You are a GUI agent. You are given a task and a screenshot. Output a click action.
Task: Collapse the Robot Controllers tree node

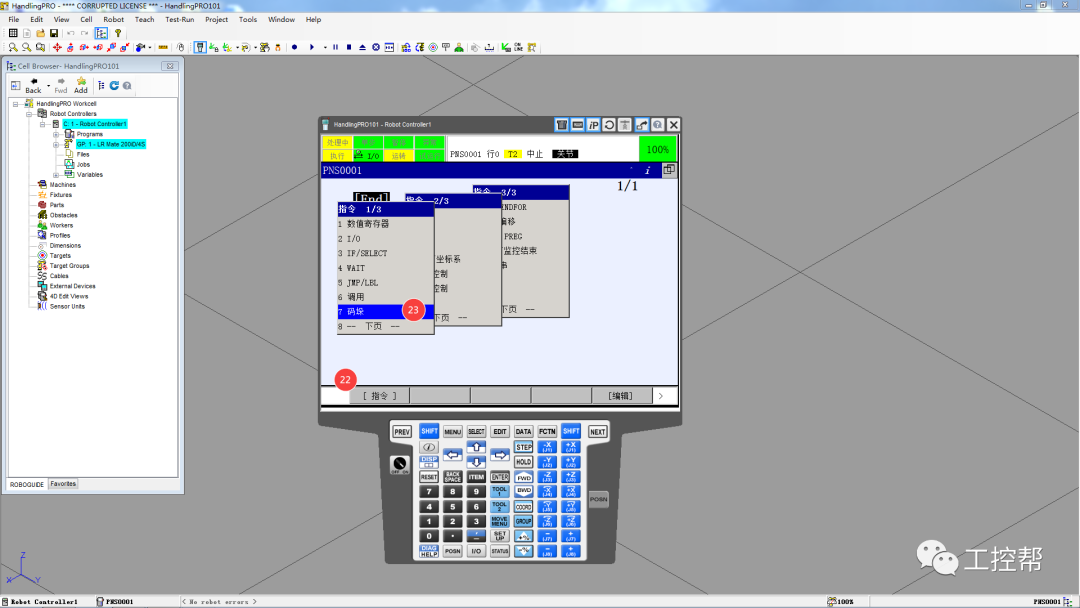(30, 114)
